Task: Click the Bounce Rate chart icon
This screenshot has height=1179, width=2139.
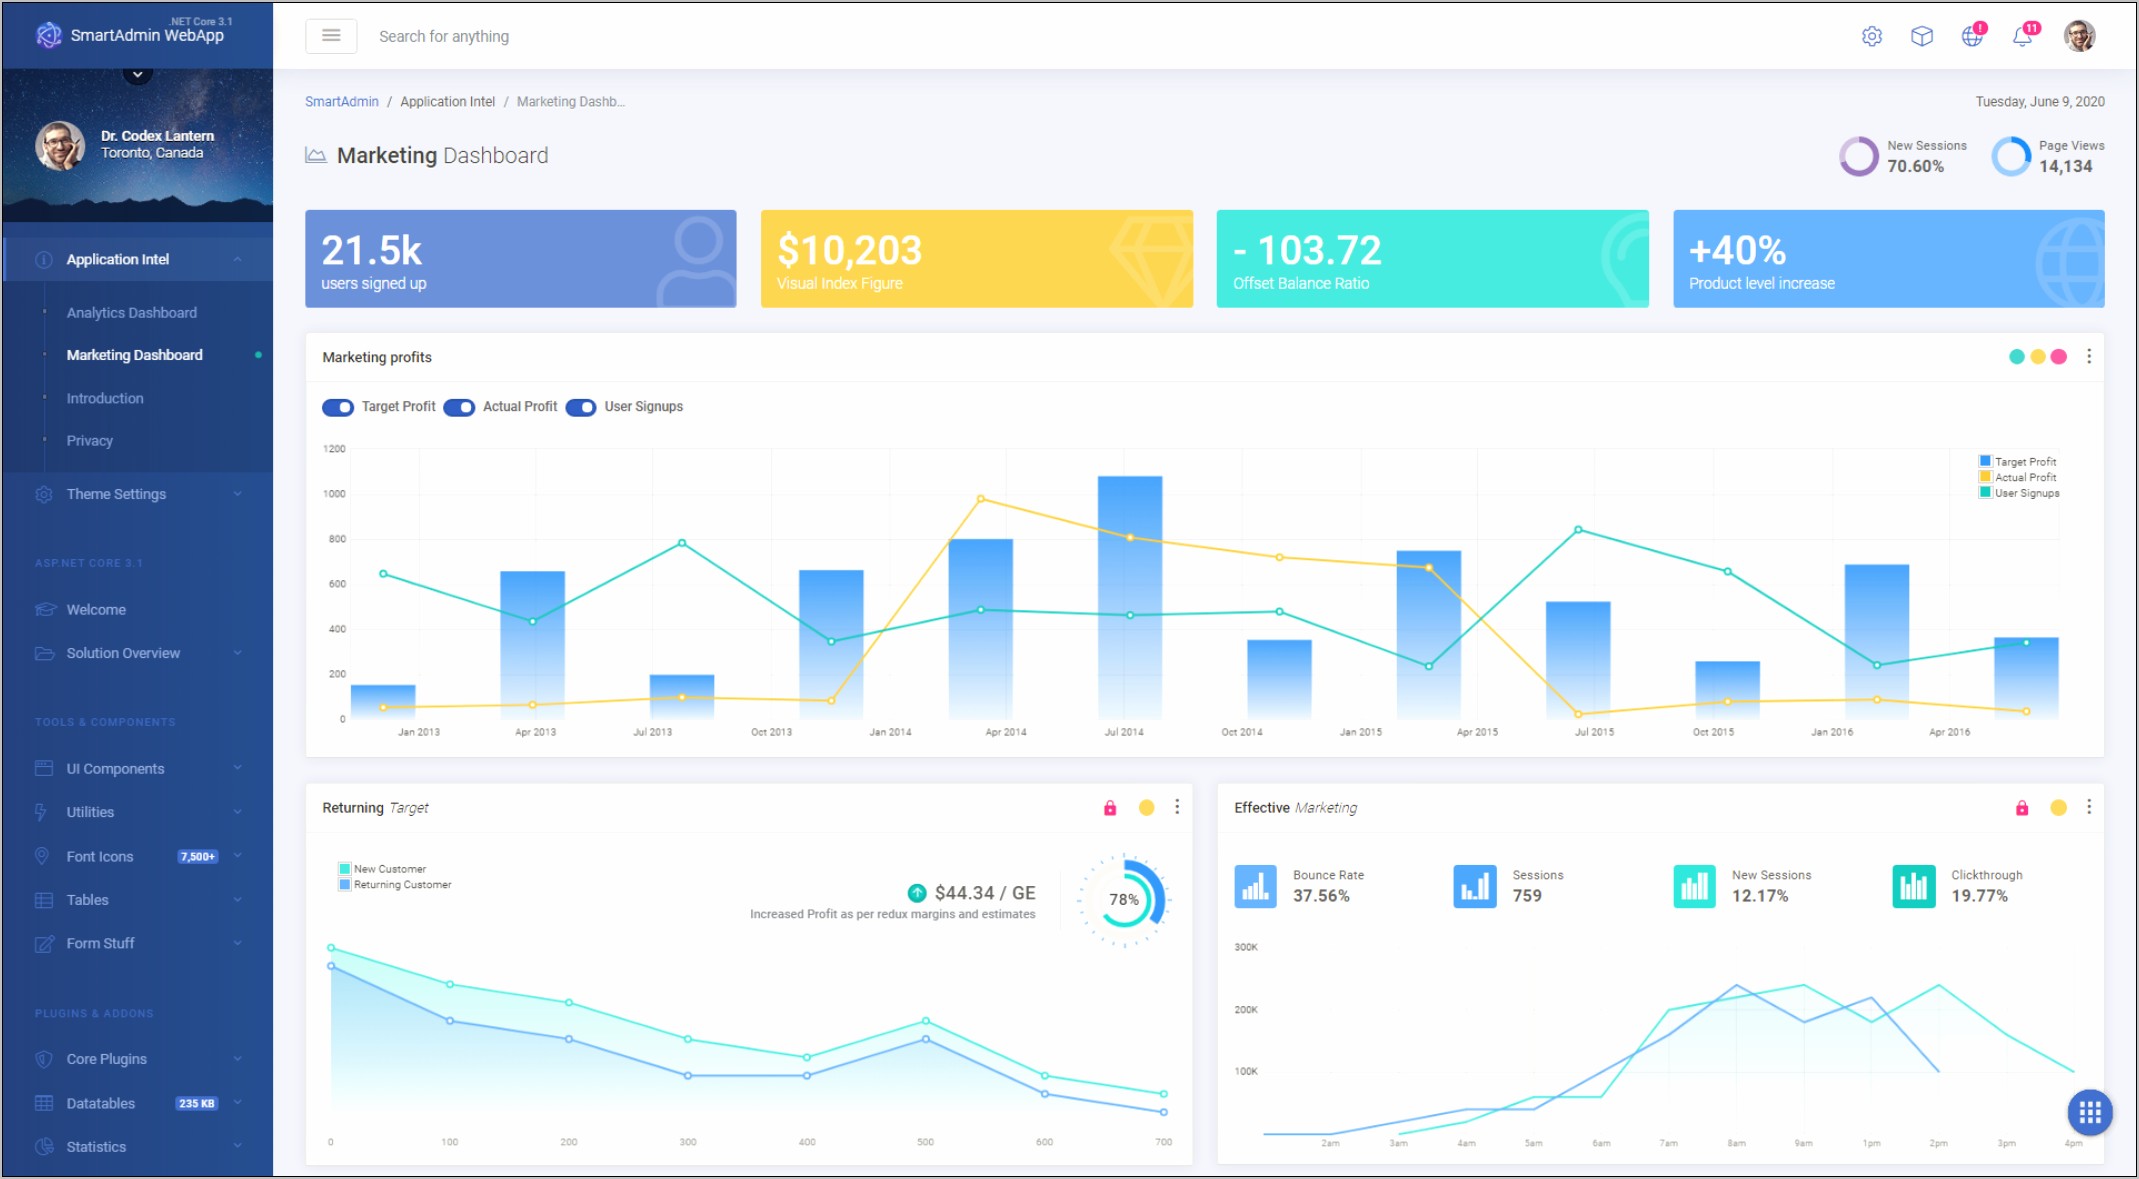Action: [1255, 886]
